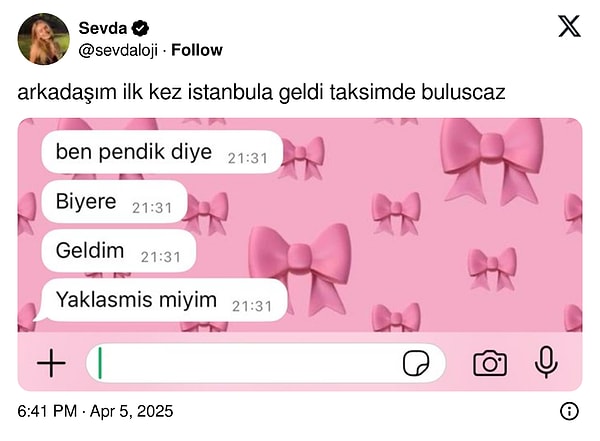Tap the plus attachment icon
This screenshot has width=600, height=441.
click(51, 363)
